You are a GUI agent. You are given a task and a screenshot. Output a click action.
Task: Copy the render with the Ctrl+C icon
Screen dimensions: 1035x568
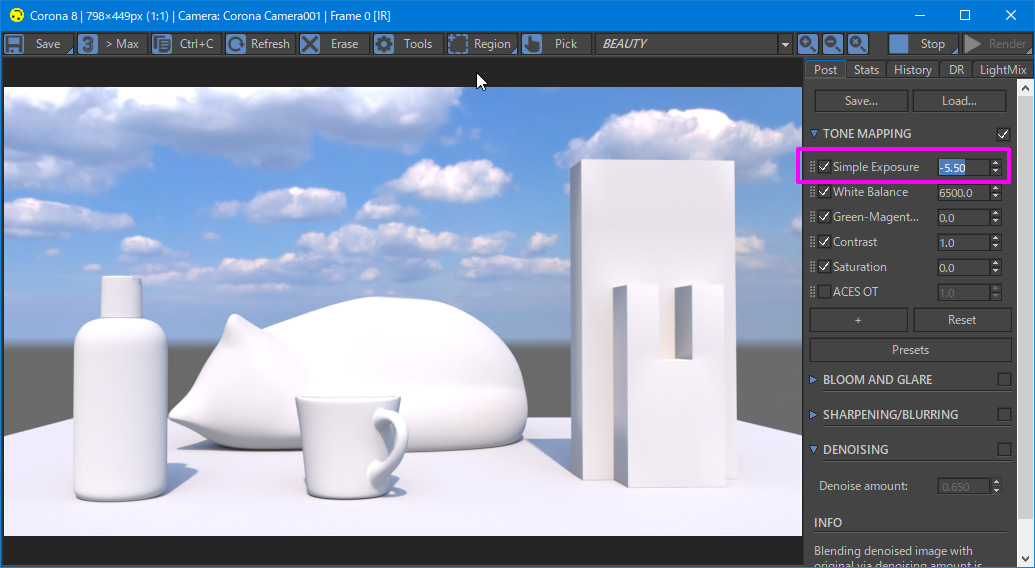coord(162,44)
